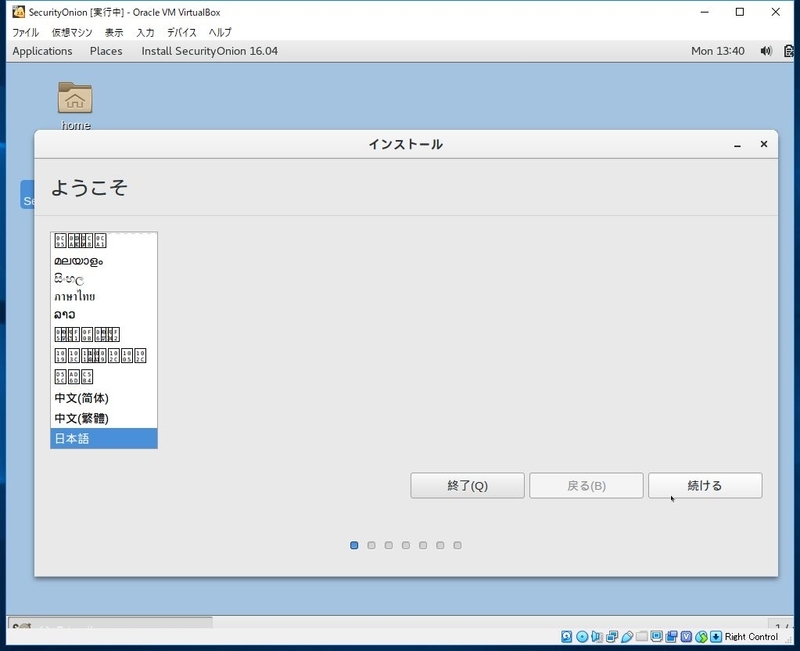Click the mouse integration status icon

[x=702, y=637]
